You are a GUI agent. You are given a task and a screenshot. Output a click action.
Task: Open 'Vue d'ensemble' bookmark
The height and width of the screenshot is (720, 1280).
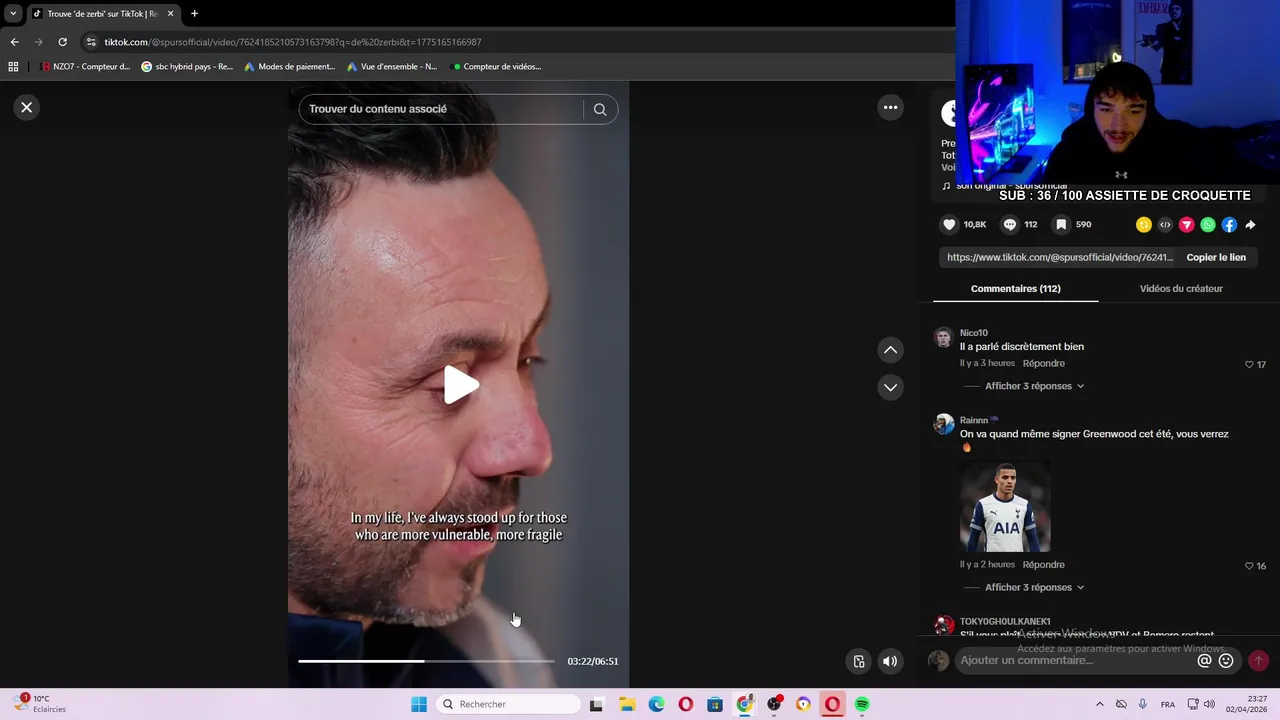(392, 67)
